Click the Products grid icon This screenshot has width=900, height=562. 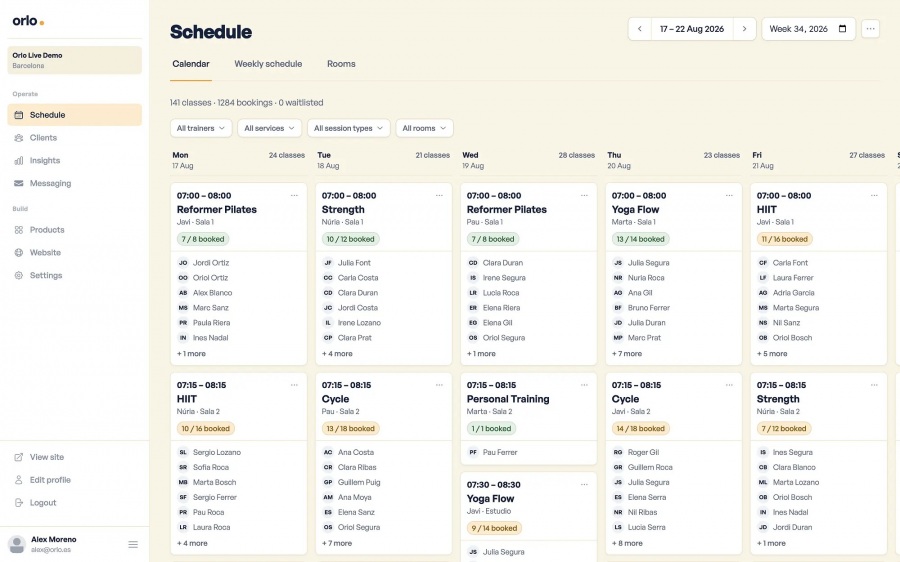click(19, 230)
